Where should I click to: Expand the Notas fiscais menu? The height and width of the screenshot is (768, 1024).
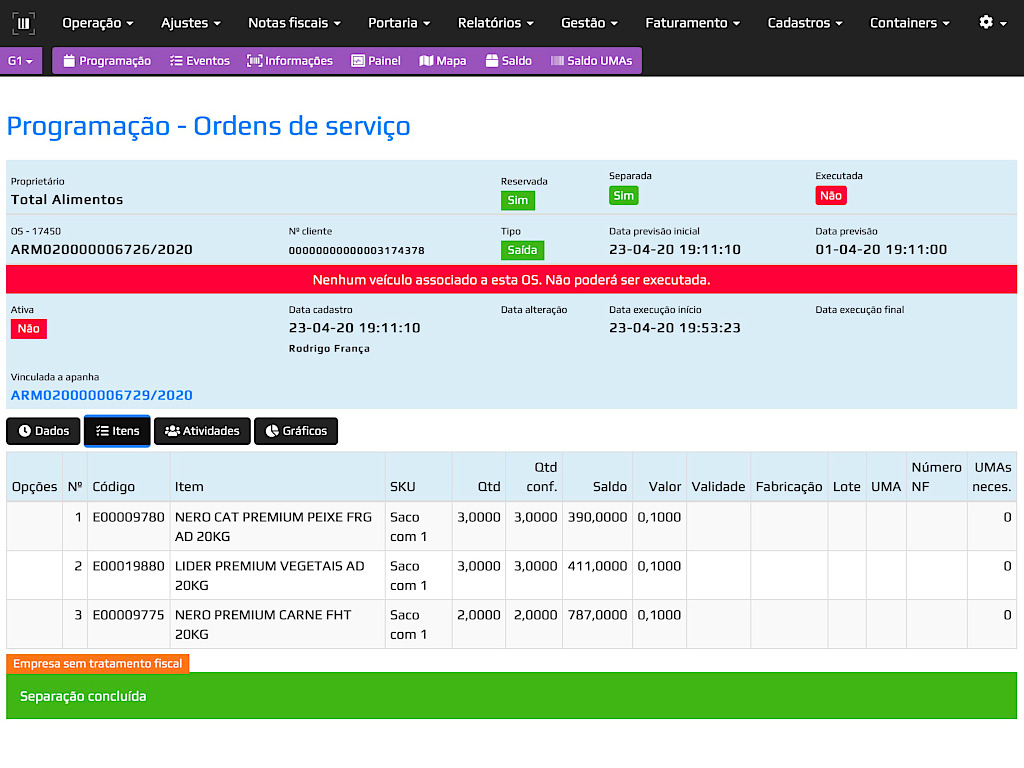(295, 23)
